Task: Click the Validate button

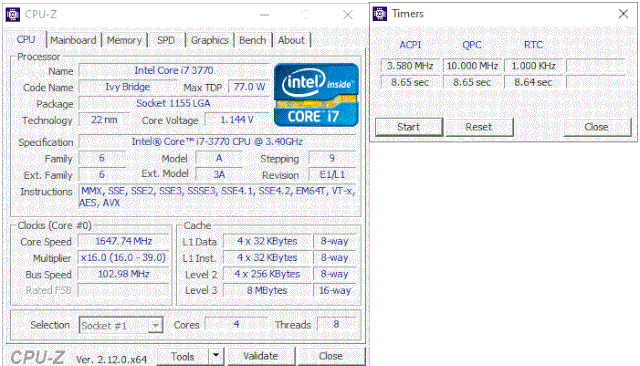Action: (x=261, y=356)
